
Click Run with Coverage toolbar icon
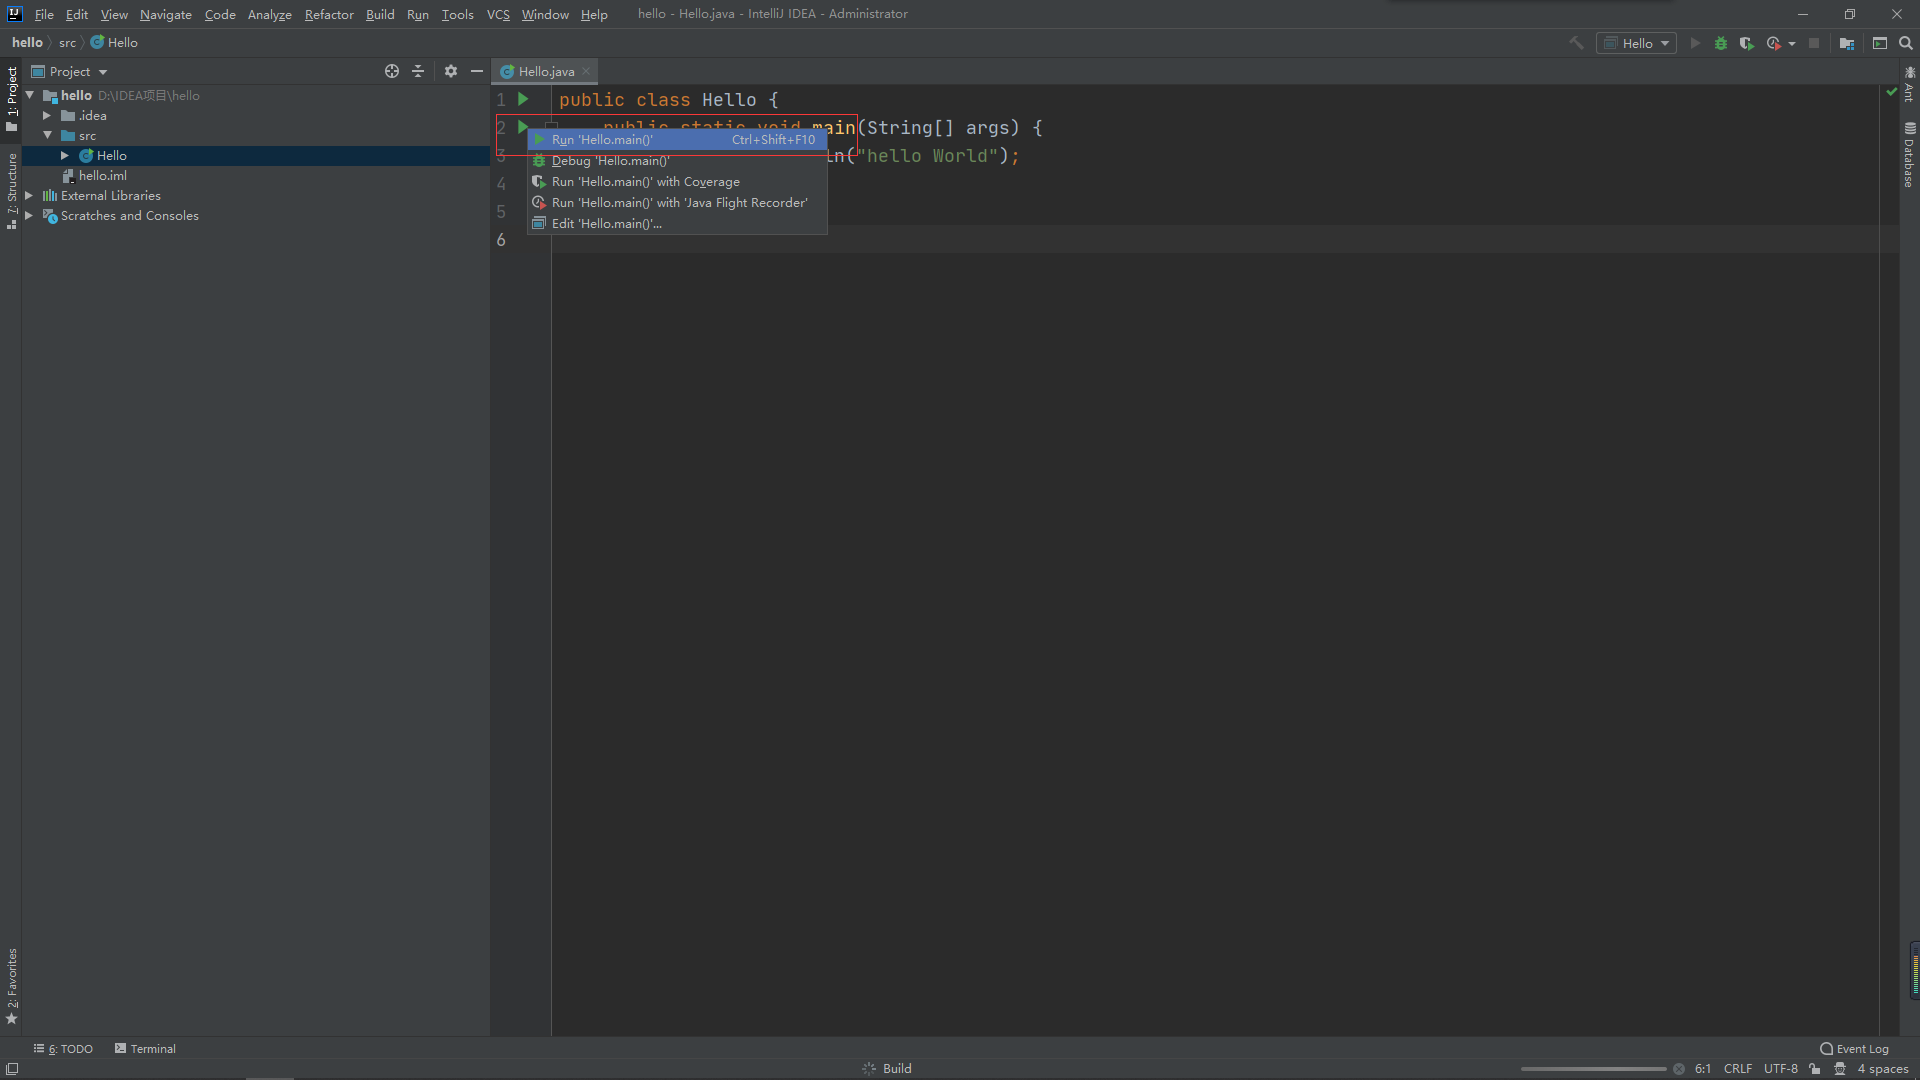click(1746, 43)
